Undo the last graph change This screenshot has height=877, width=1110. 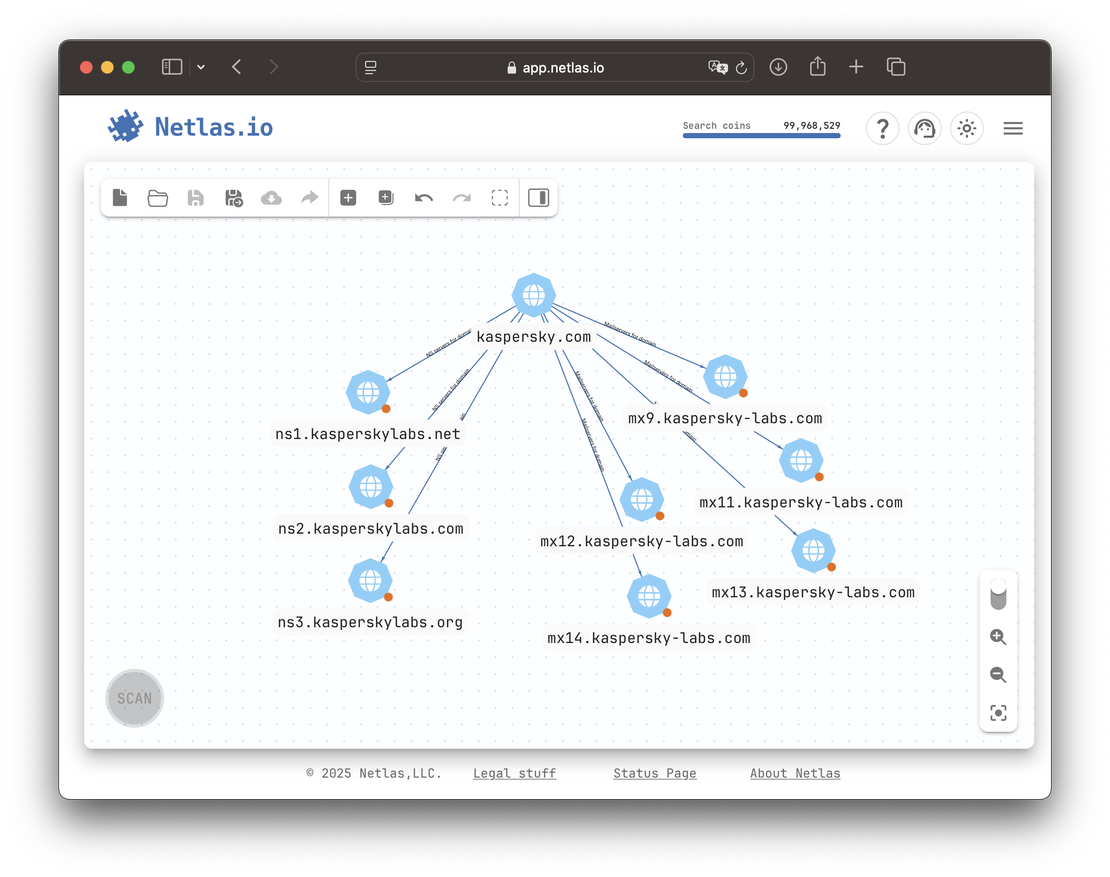coord(423,197)
